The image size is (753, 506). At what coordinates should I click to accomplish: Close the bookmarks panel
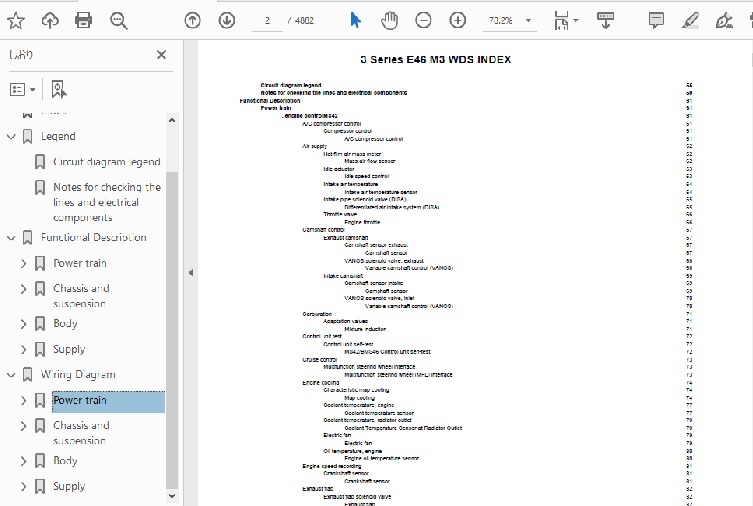coord(161,55)
